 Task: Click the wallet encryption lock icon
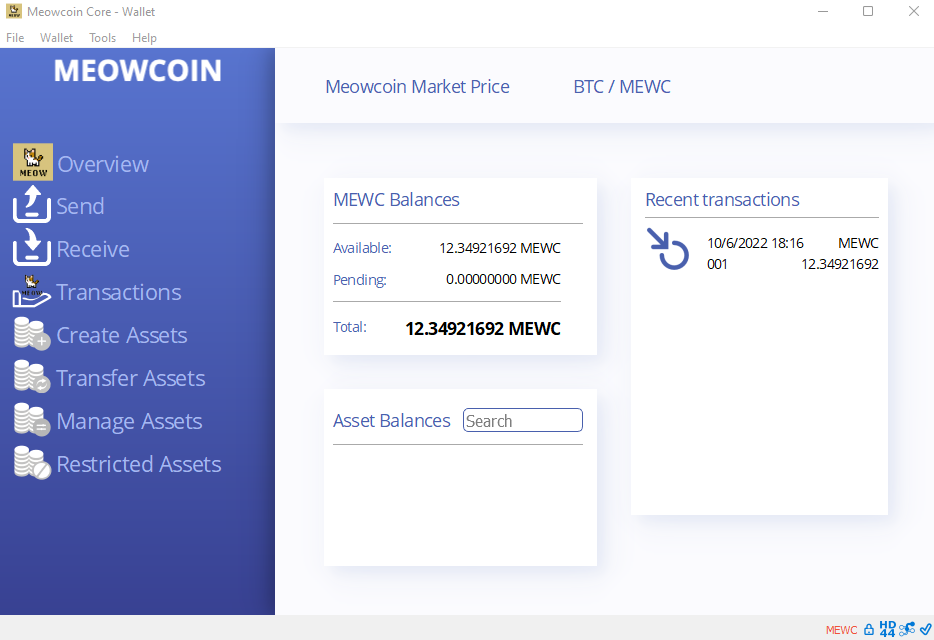pos(868,629)
